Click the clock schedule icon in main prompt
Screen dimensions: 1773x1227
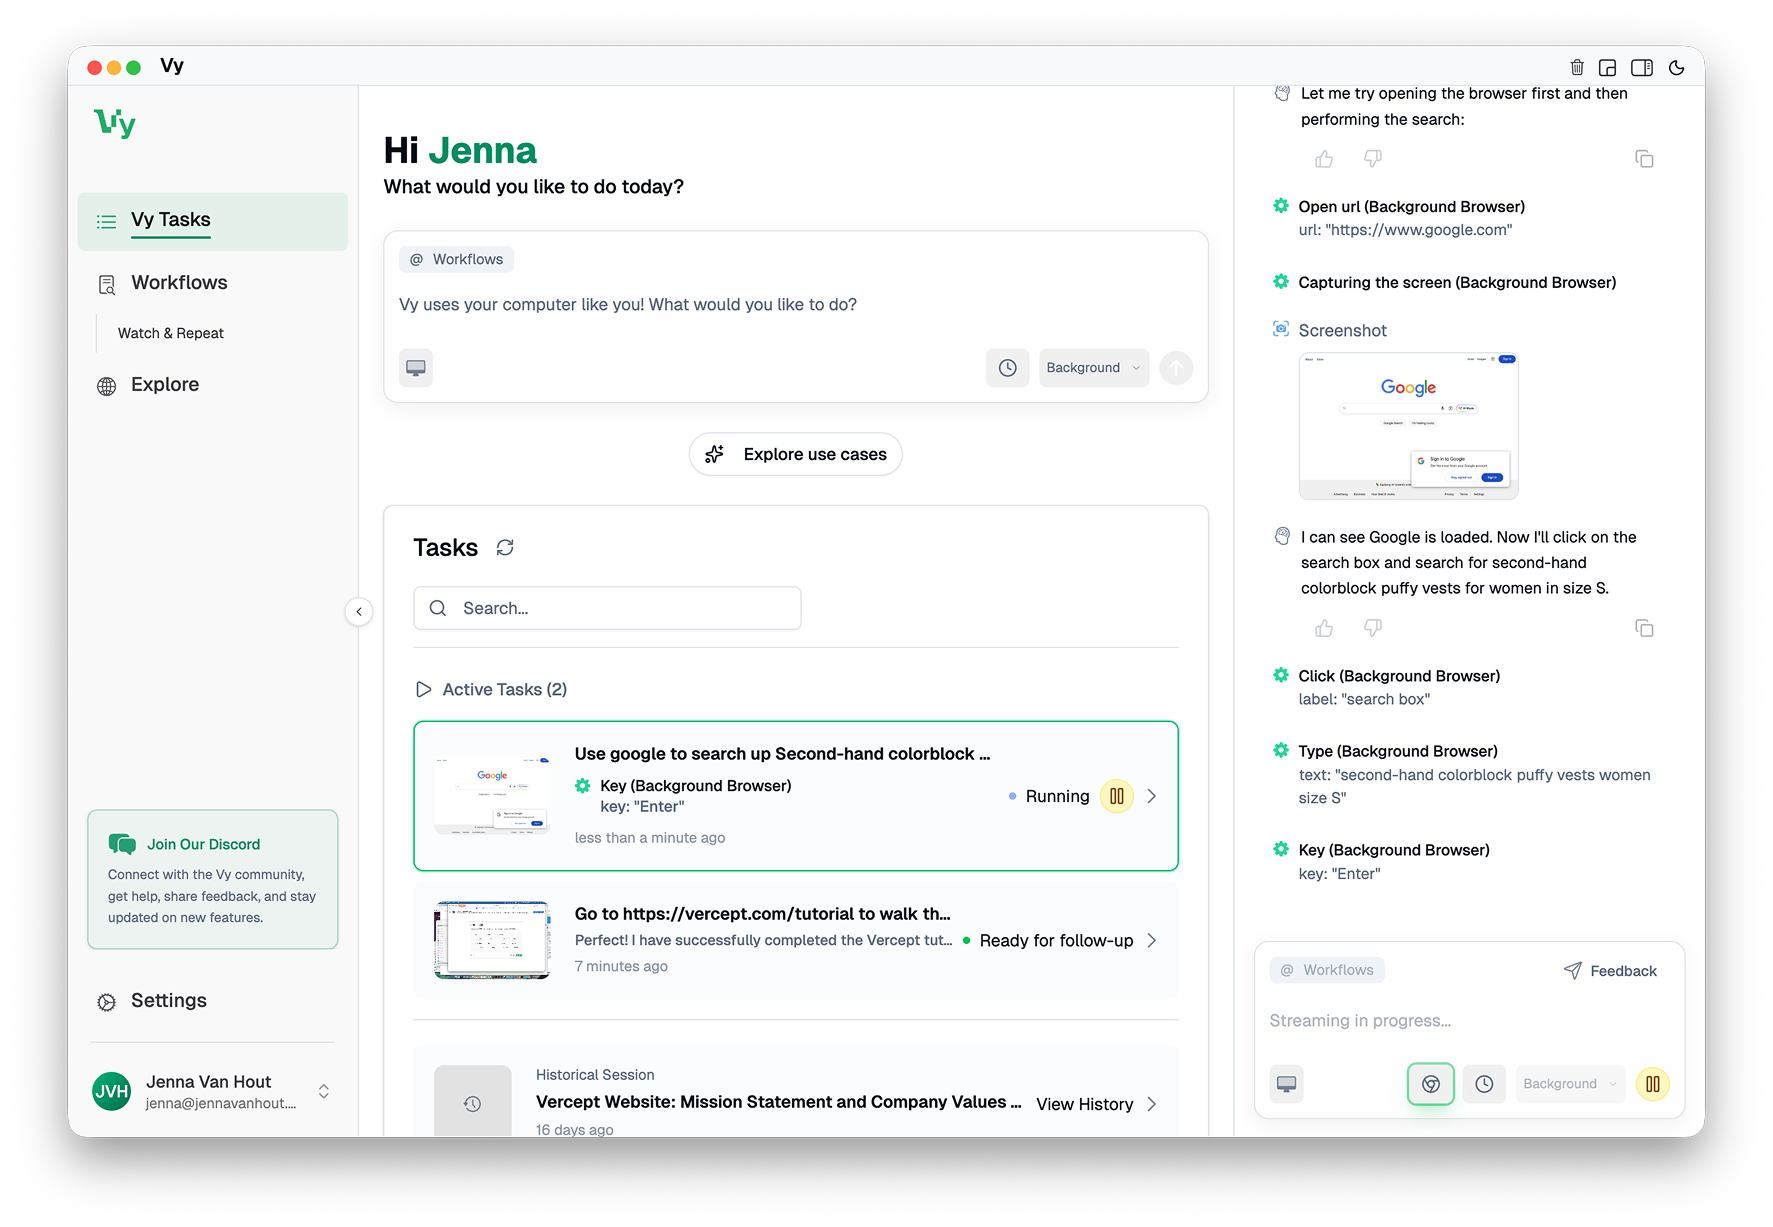point(1007,368)
